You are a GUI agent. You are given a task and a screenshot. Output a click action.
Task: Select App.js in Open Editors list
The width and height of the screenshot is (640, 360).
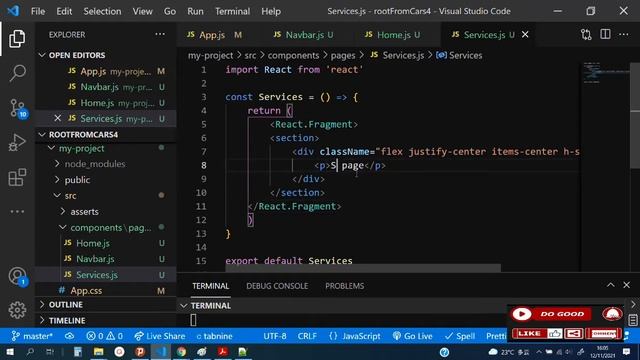93,71
